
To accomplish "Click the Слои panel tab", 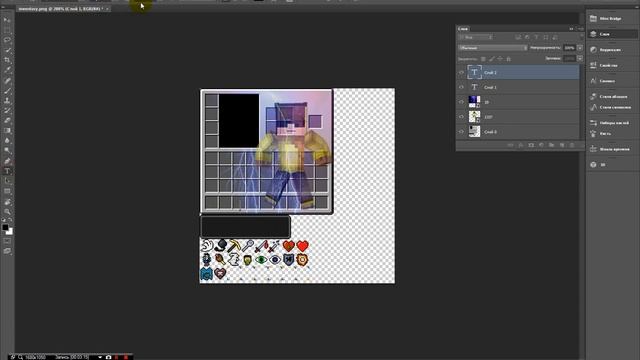I will [x=463, y=29].
